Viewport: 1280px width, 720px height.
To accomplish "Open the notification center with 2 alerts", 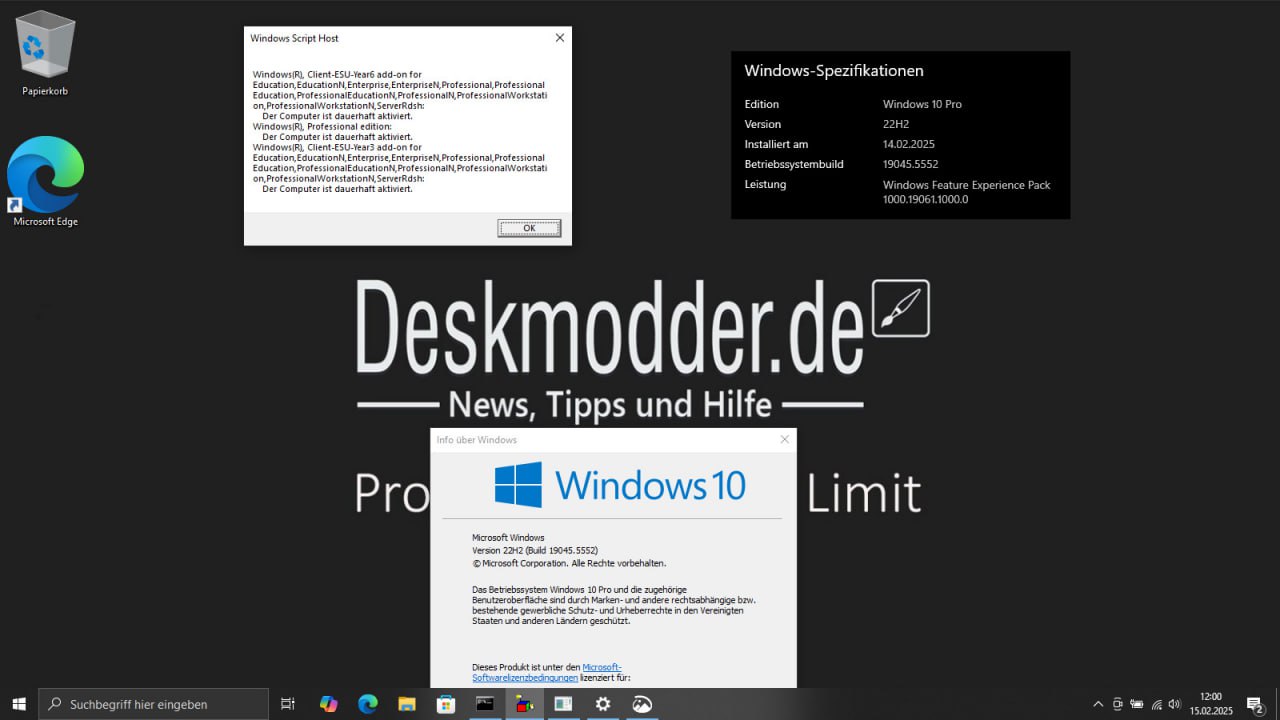I will [x=1255, y=704].
